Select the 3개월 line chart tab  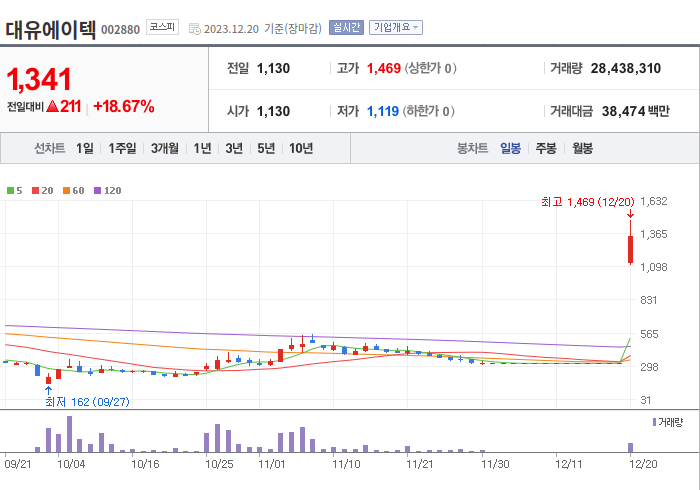[x=165, y=148]
